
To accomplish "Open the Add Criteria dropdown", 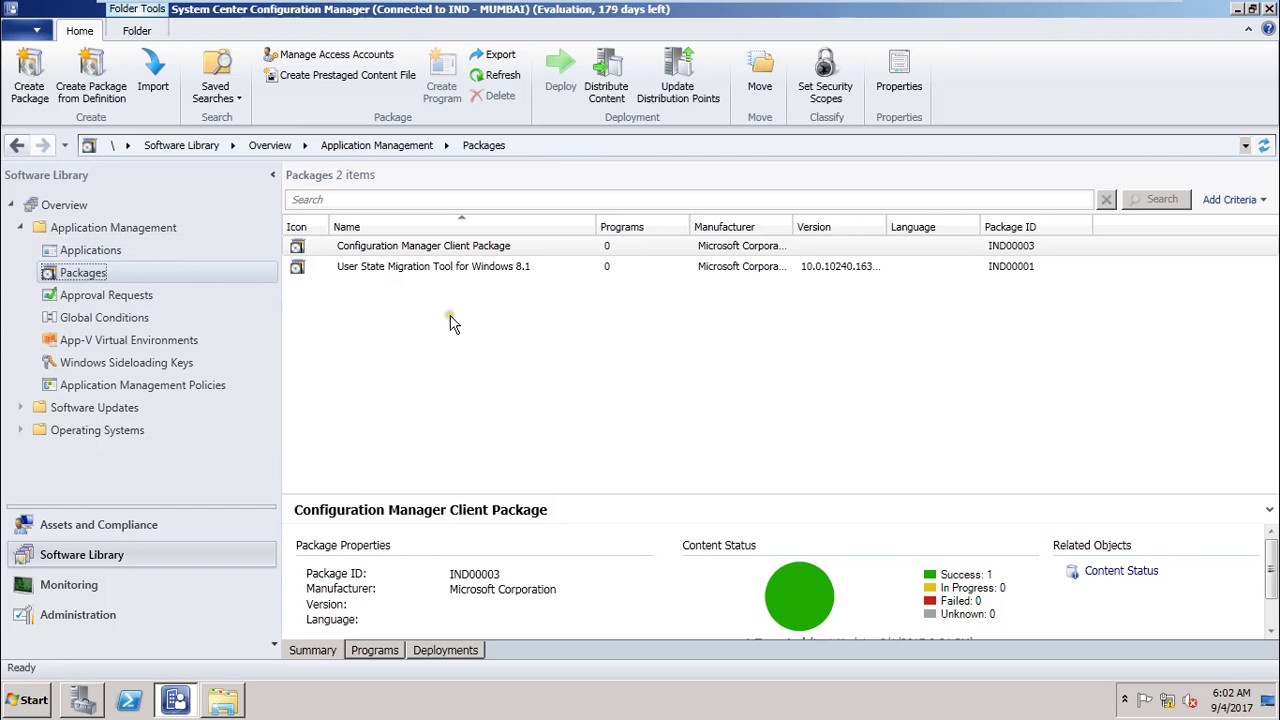I will point(1235,200).
